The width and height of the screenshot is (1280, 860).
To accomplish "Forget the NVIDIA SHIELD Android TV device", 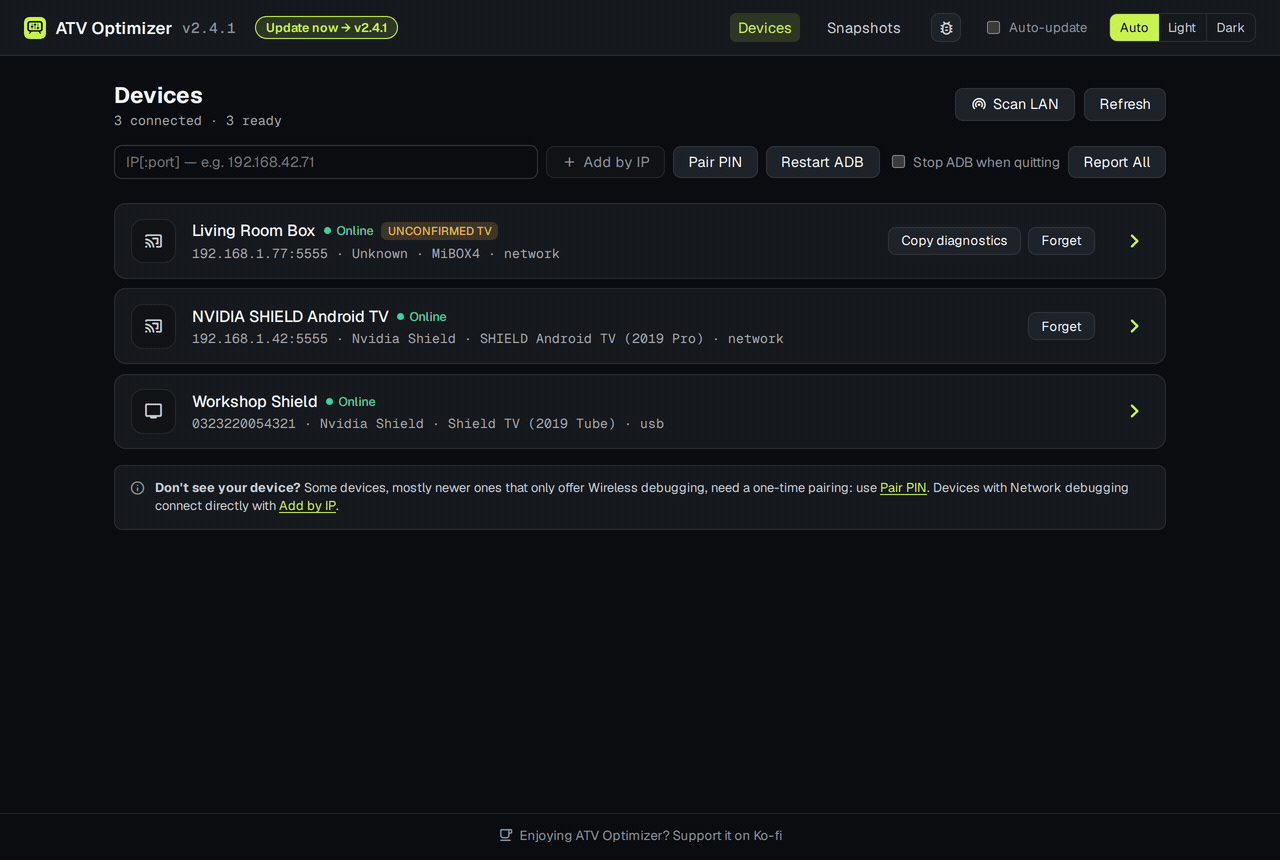I will pos(1061,326).
